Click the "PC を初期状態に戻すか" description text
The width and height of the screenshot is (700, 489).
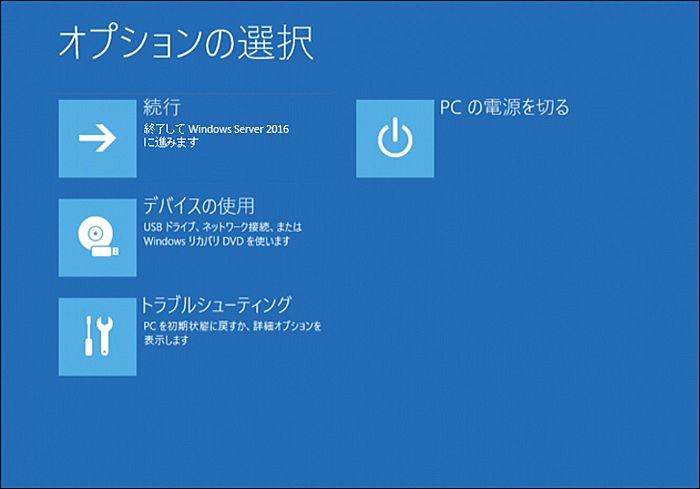click(x=193, y=326)
